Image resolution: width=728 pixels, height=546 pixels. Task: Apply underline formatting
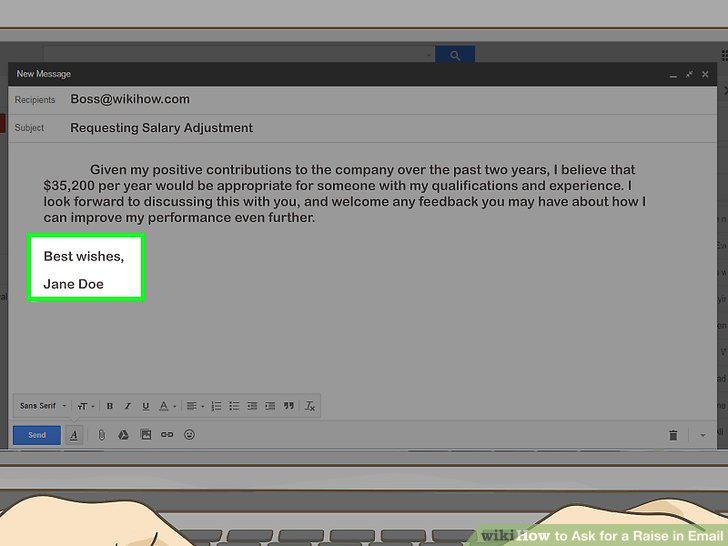(x=145, y=406)
